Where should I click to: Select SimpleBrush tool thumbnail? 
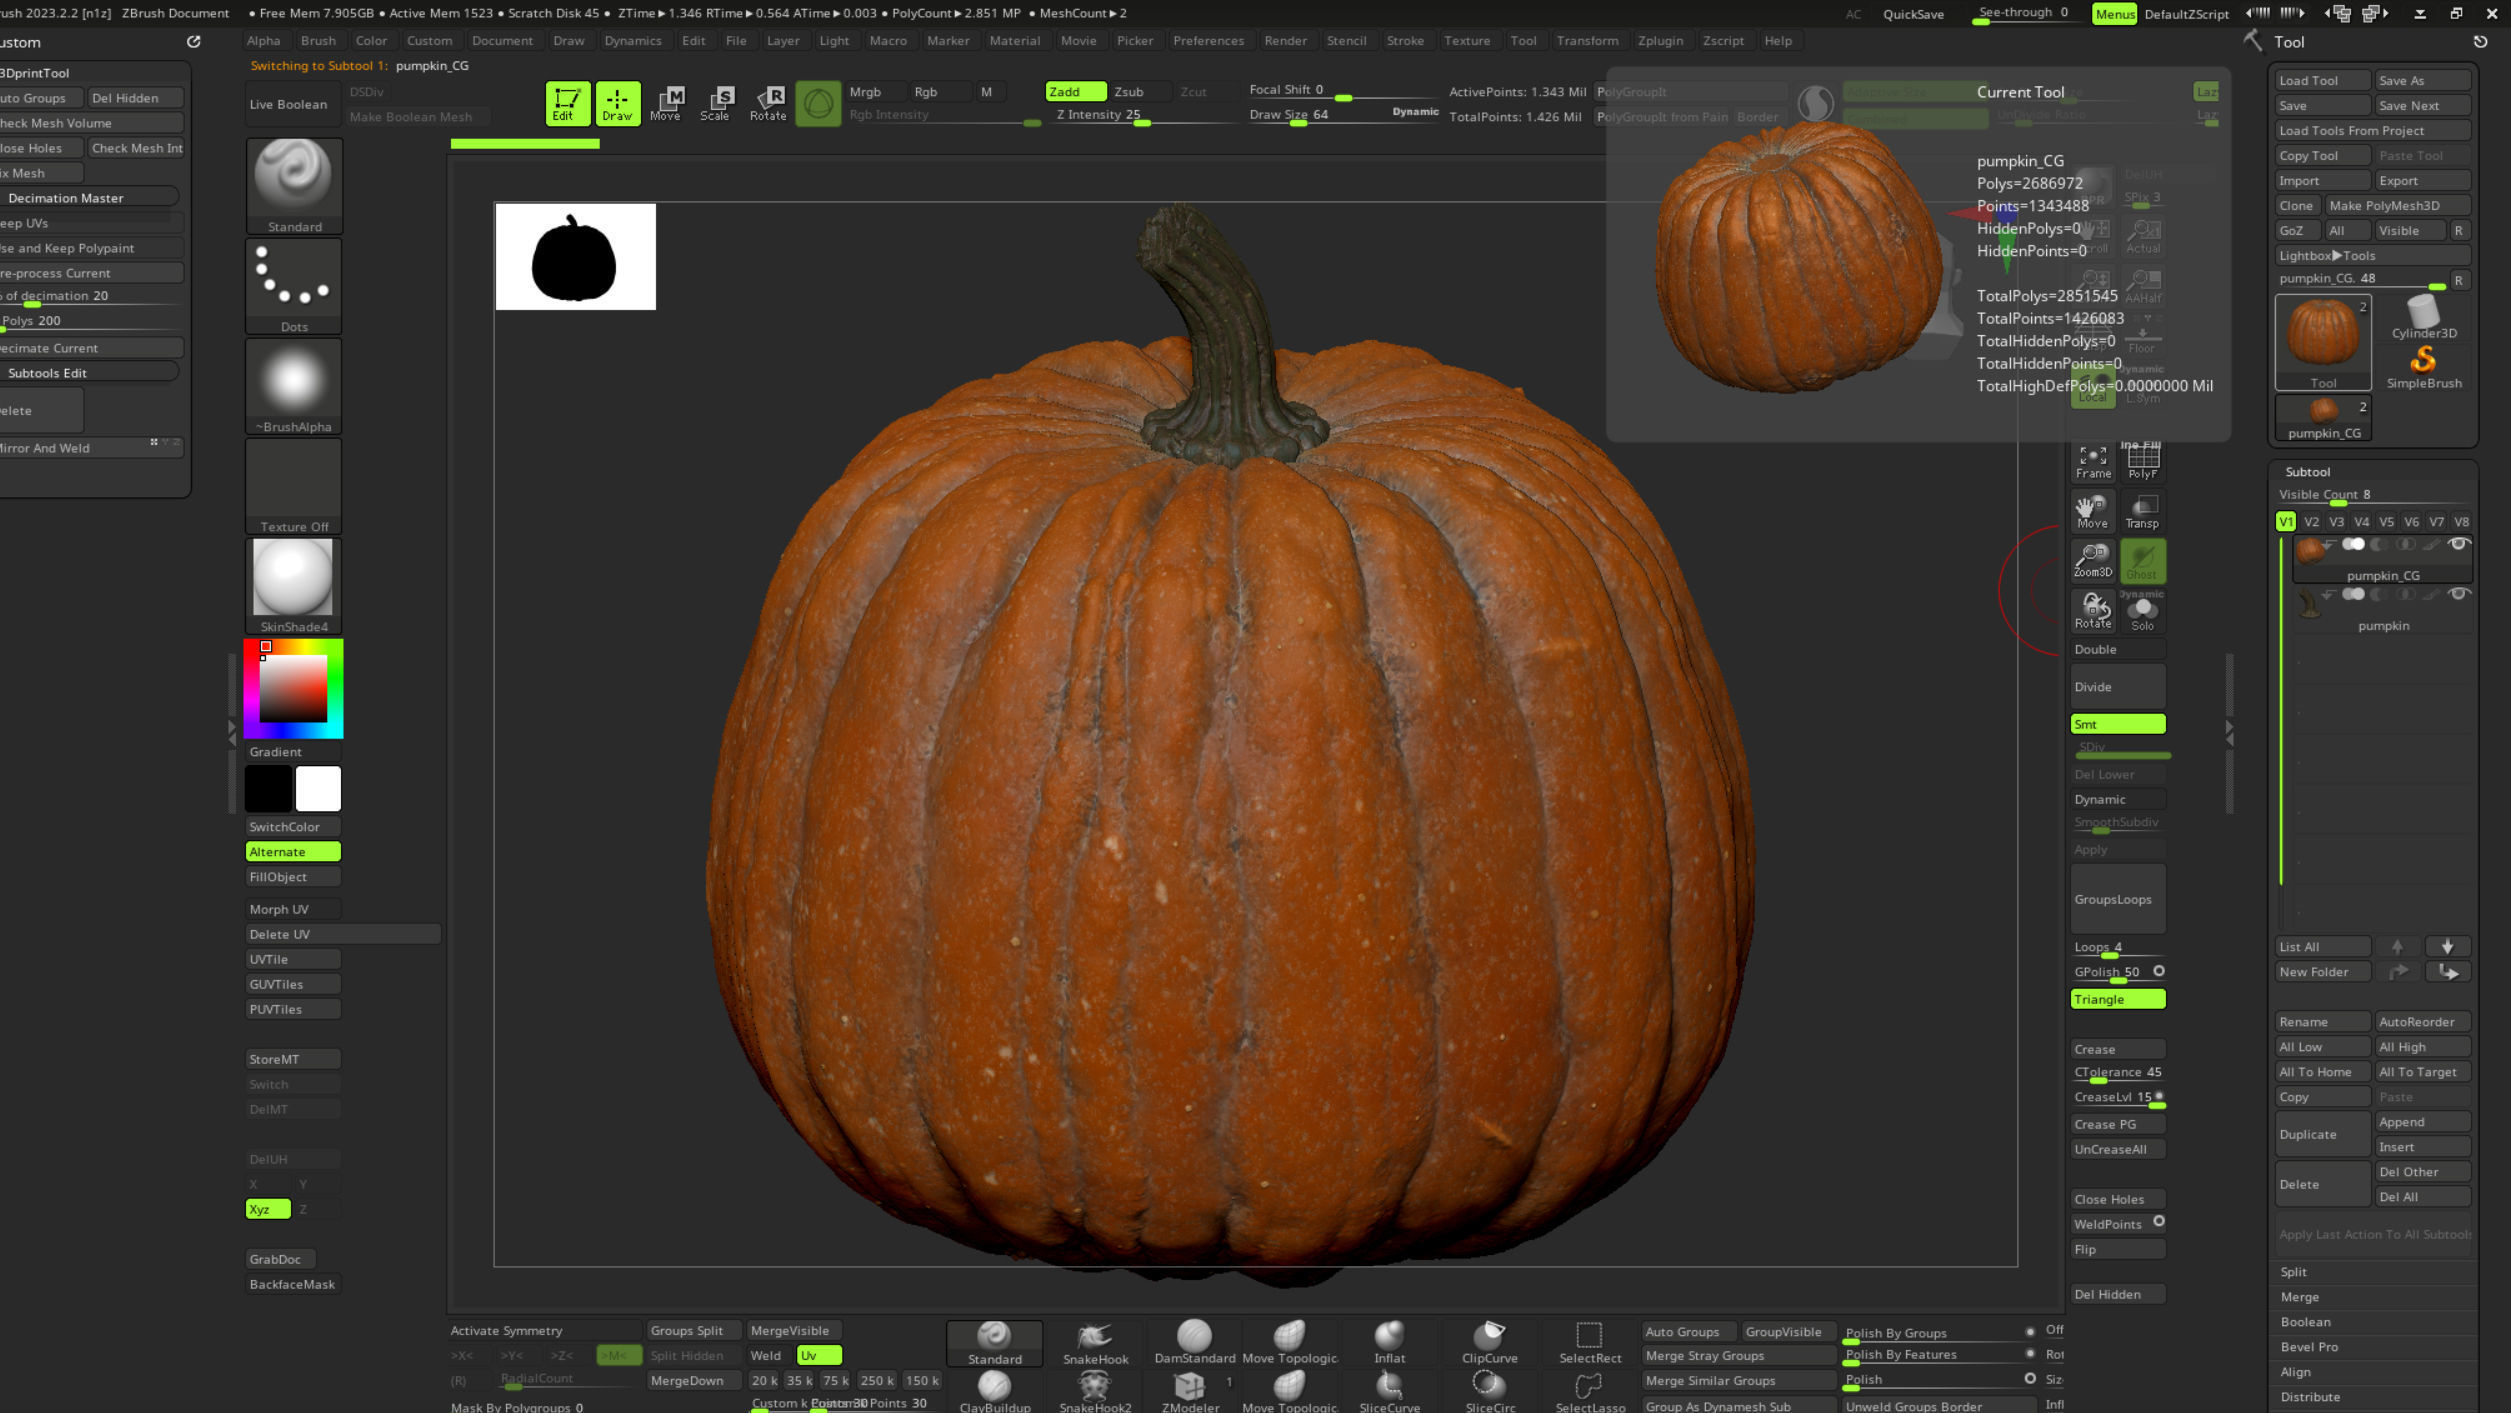[x=2423, y=367]
